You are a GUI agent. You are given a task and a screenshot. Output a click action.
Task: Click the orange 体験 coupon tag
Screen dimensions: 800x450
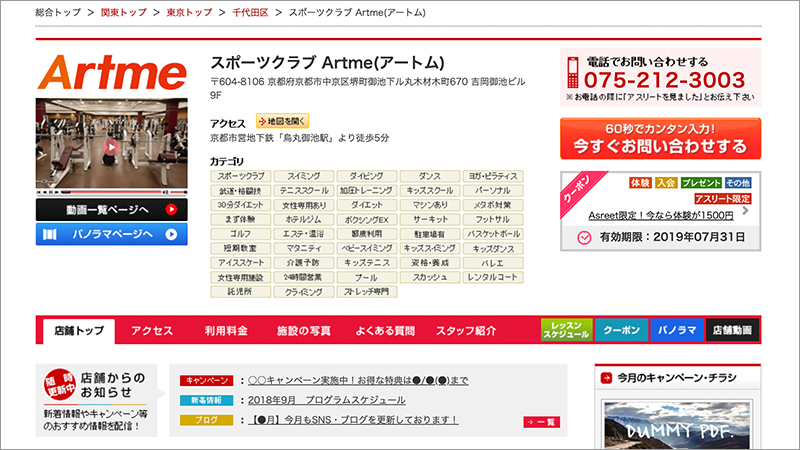coord(640,183)
